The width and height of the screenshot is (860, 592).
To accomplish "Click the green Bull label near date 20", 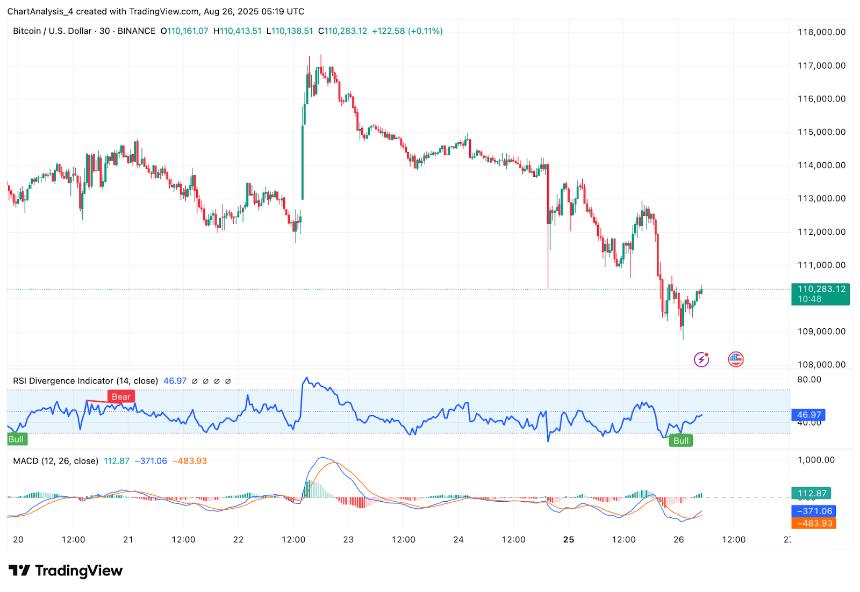I will coord(16,439).
